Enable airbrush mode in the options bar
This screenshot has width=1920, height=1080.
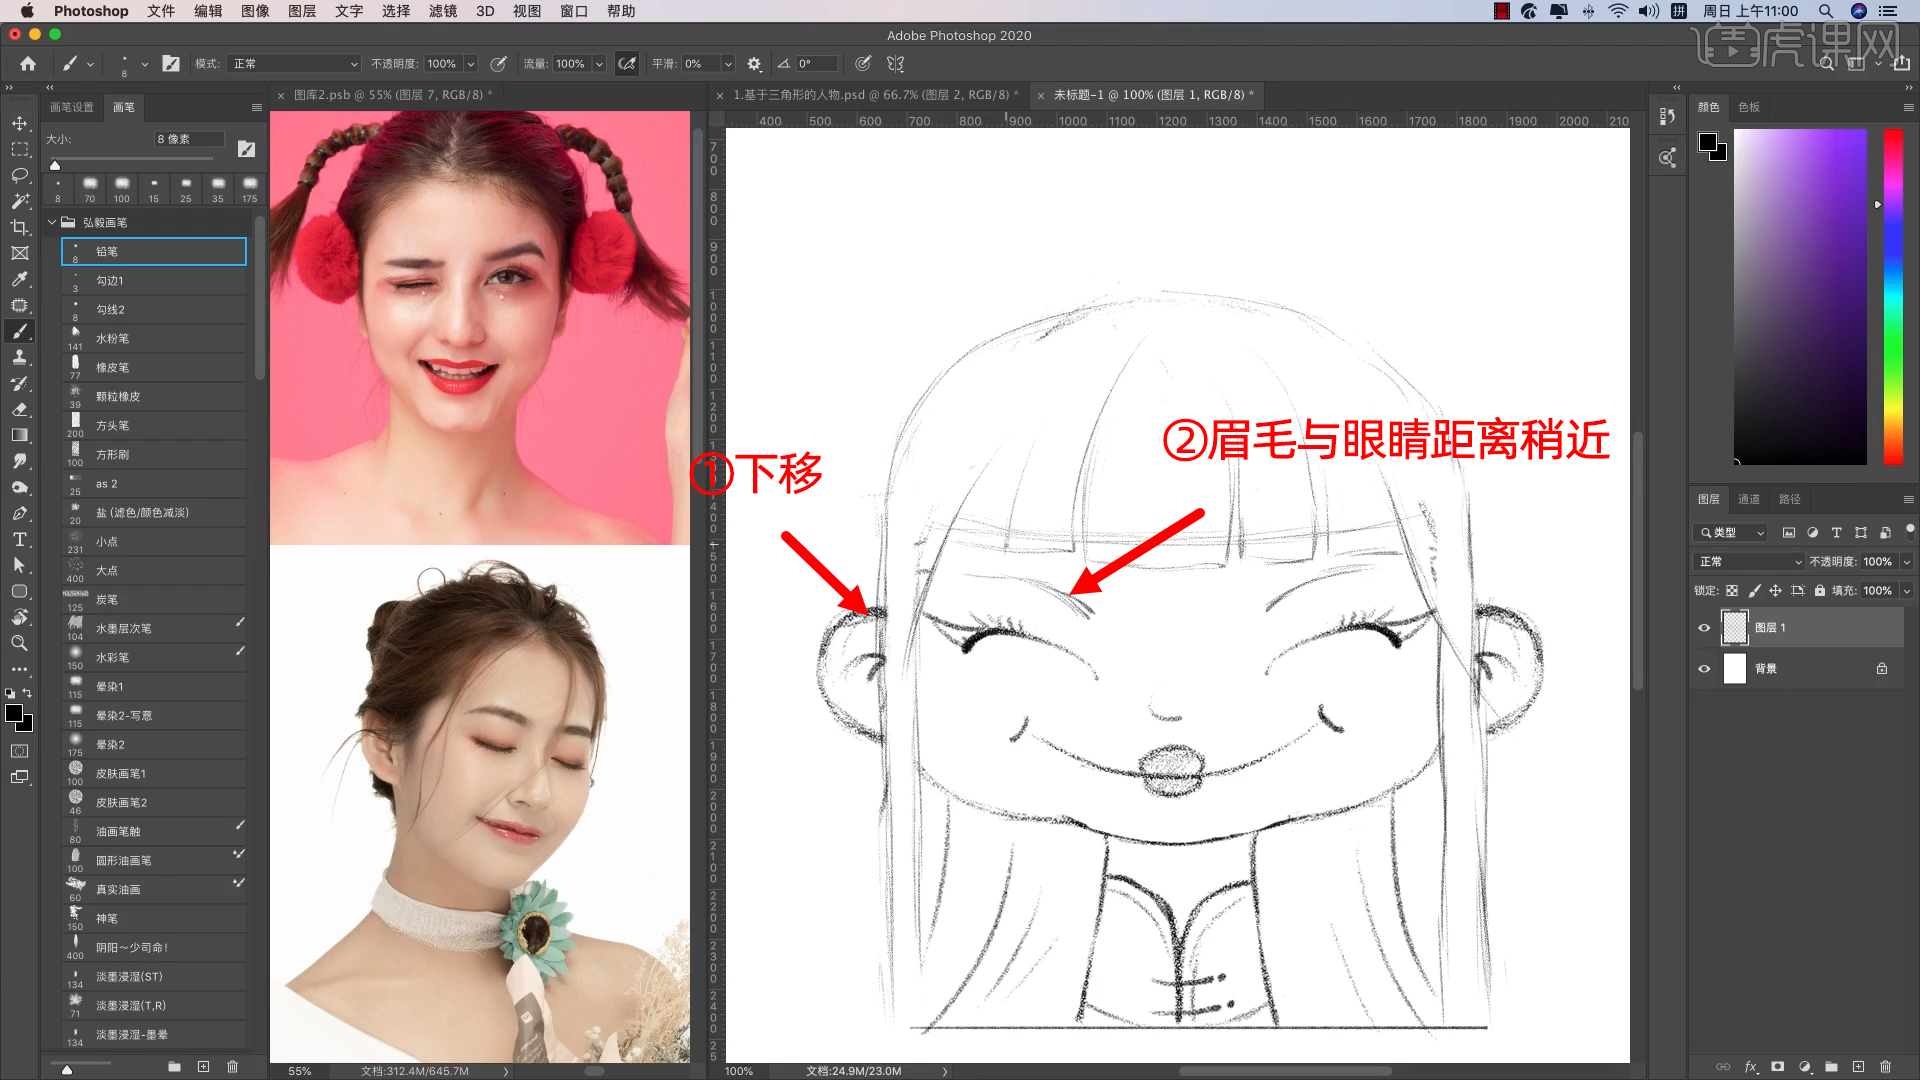point(627,63)
